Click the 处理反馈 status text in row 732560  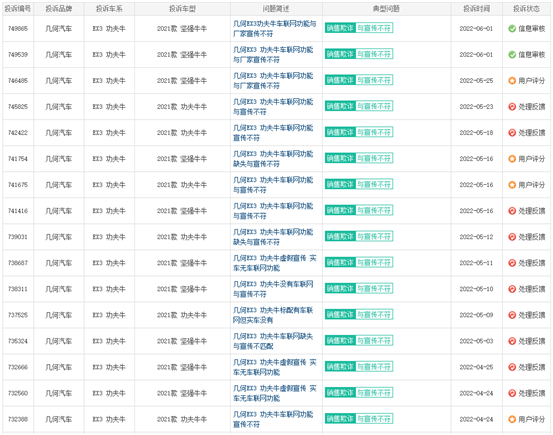(532, 393)
